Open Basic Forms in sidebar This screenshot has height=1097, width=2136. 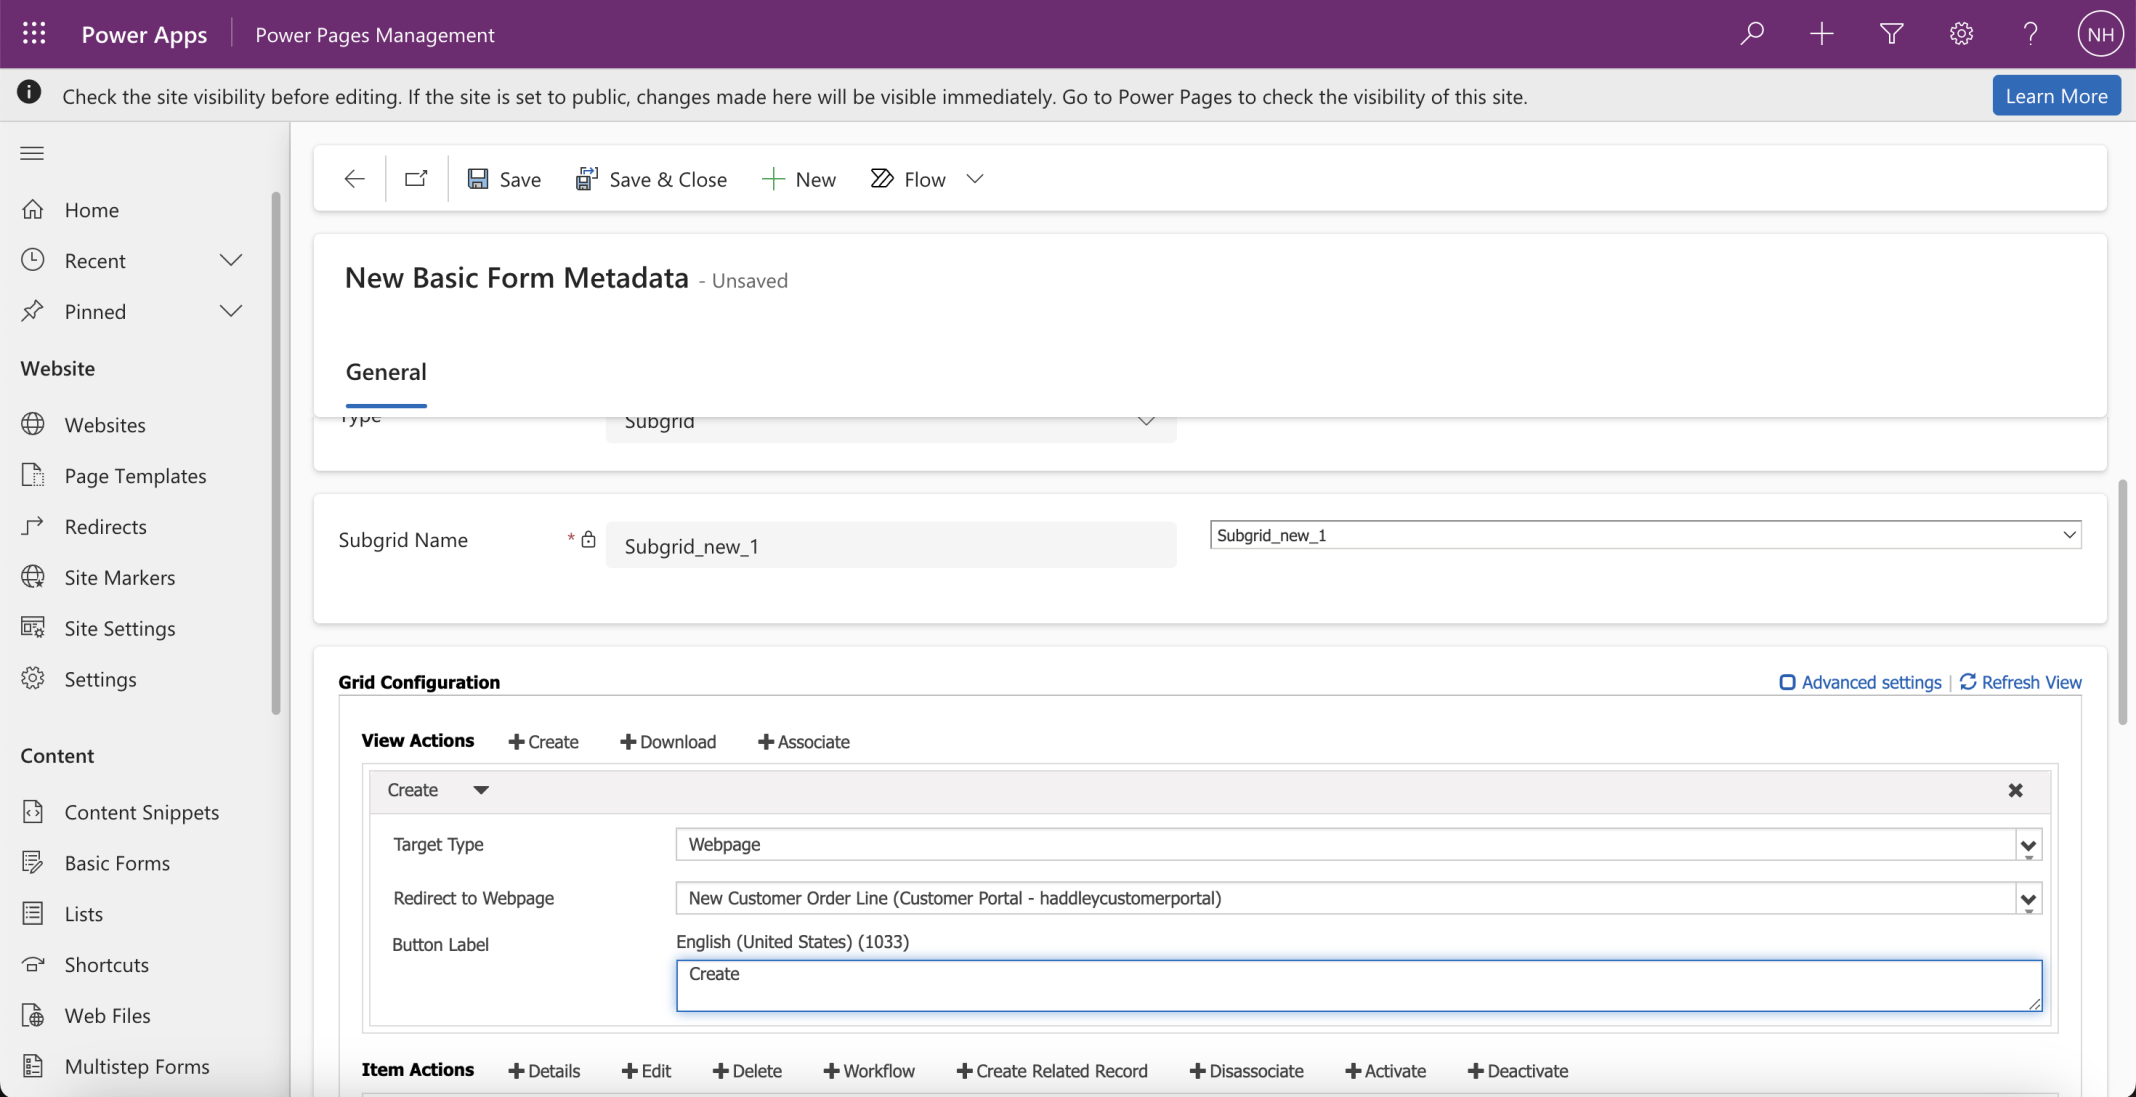[x=117, y=863]
